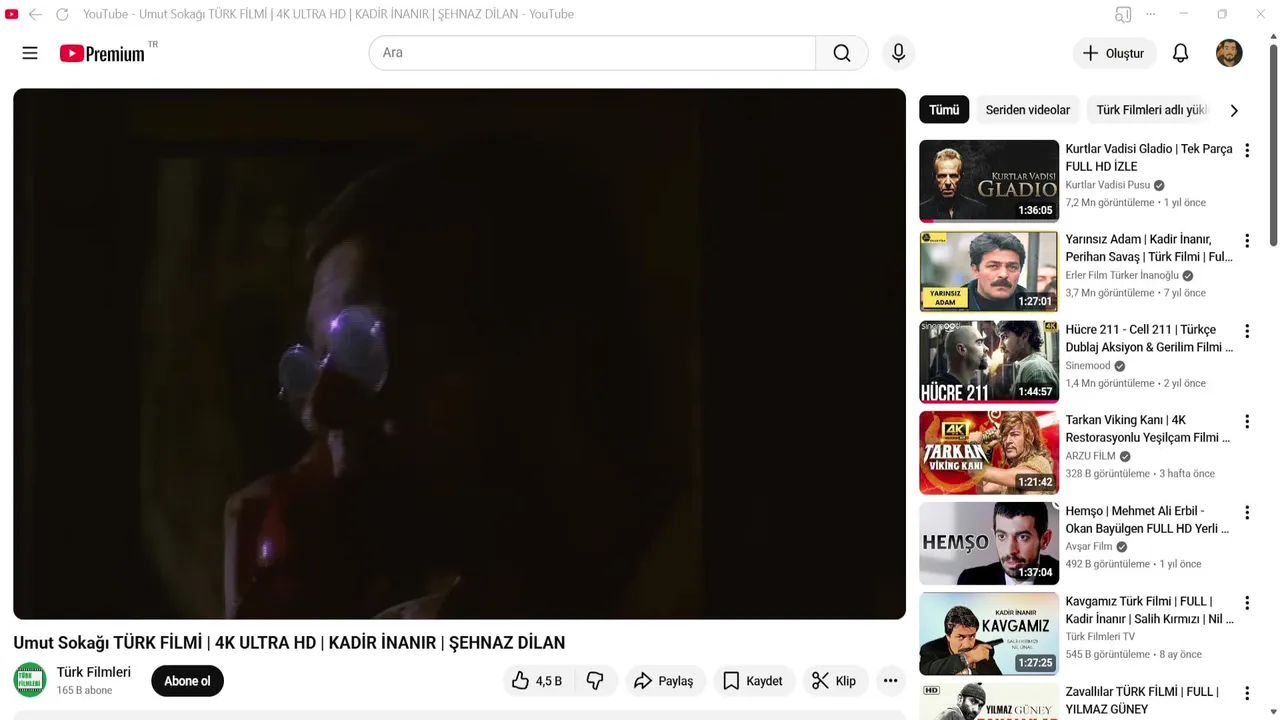Select the Tümü filter chip

coord(944,110)
